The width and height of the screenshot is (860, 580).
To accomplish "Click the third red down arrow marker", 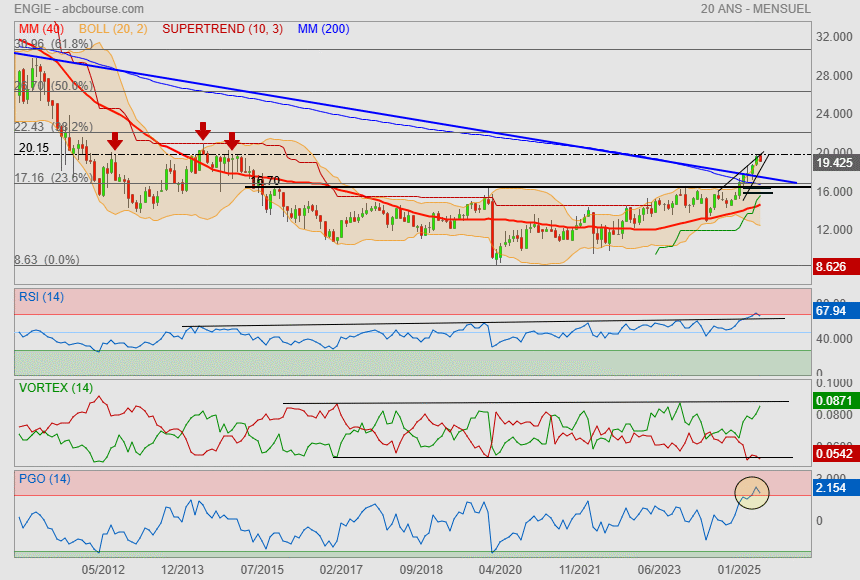I will point(232,141).
